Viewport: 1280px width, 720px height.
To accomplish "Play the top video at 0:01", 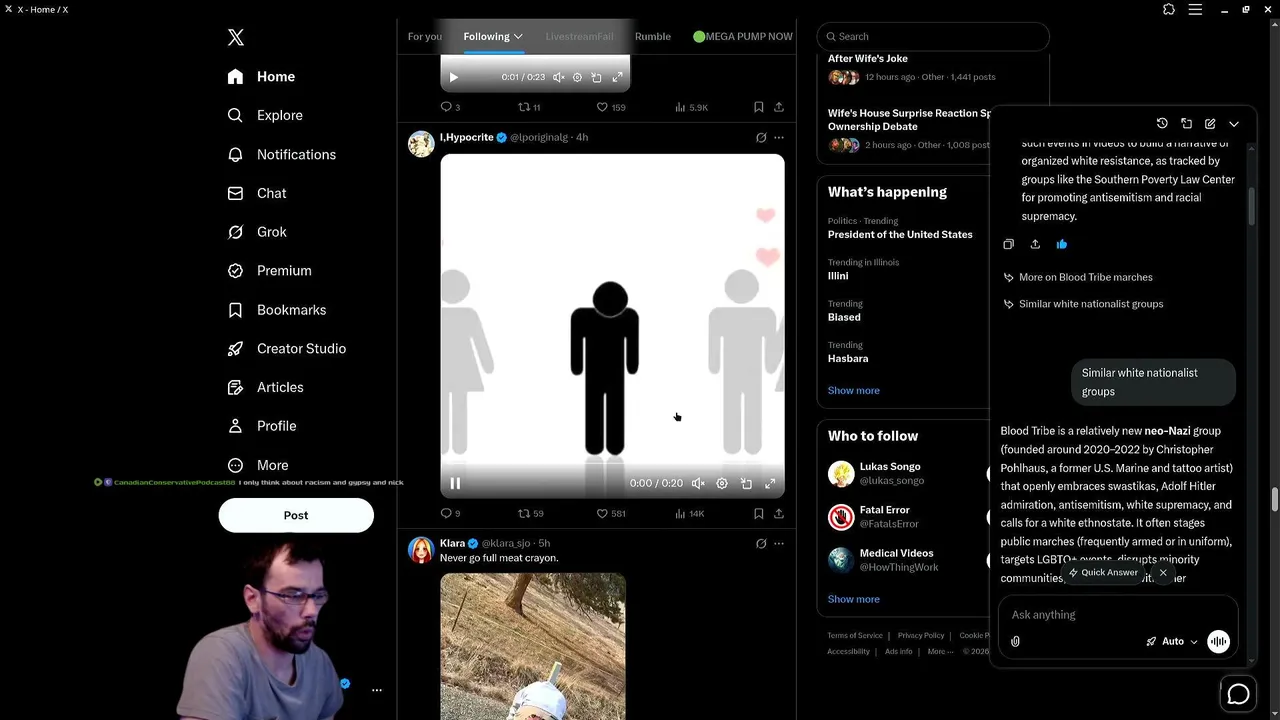I will [453, 77].
